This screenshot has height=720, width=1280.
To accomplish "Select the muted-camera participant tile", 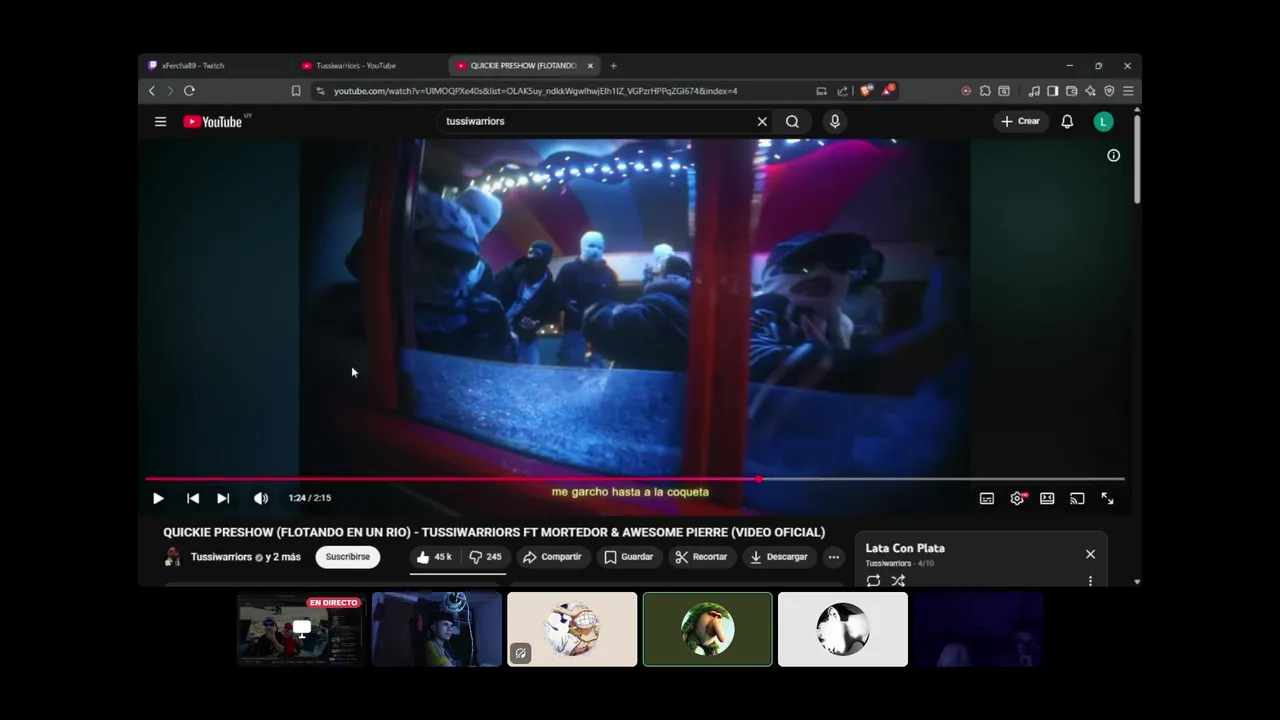I will pyautogui.click(x=572, y=629).
